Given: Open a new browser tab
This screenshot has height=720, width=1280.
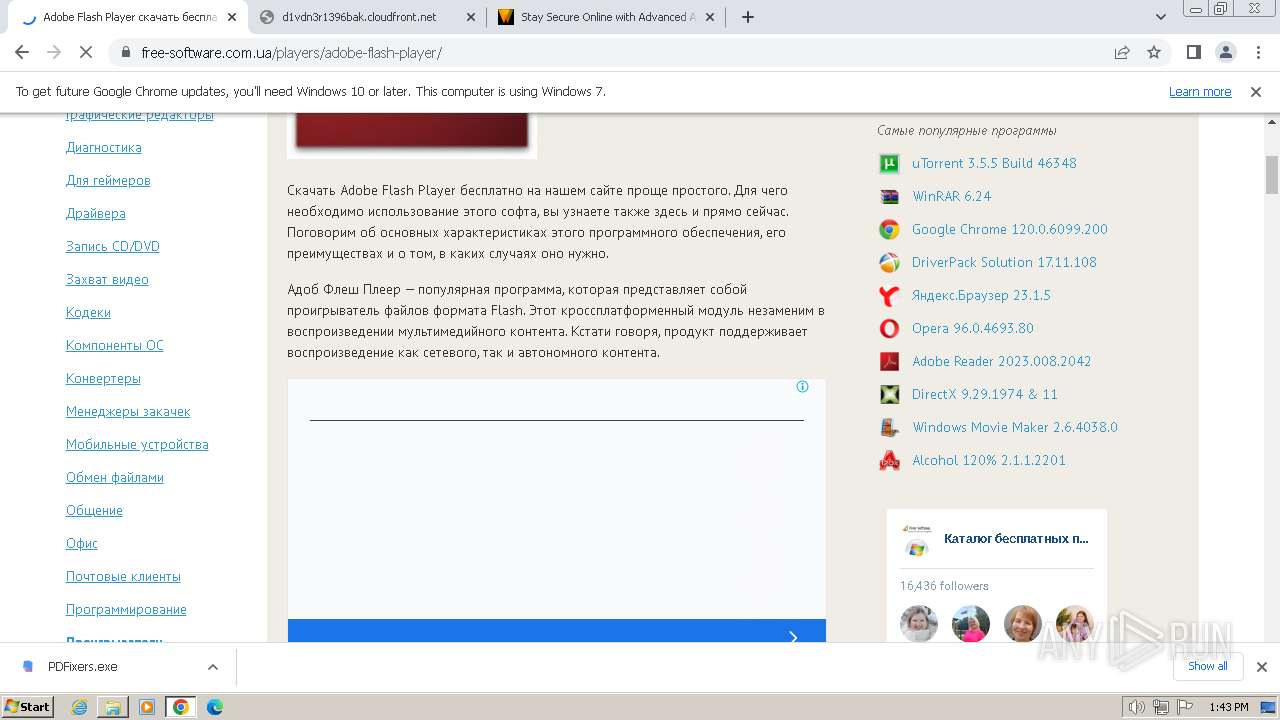Looking at the screenshot, I should click(x=748, y=17).
